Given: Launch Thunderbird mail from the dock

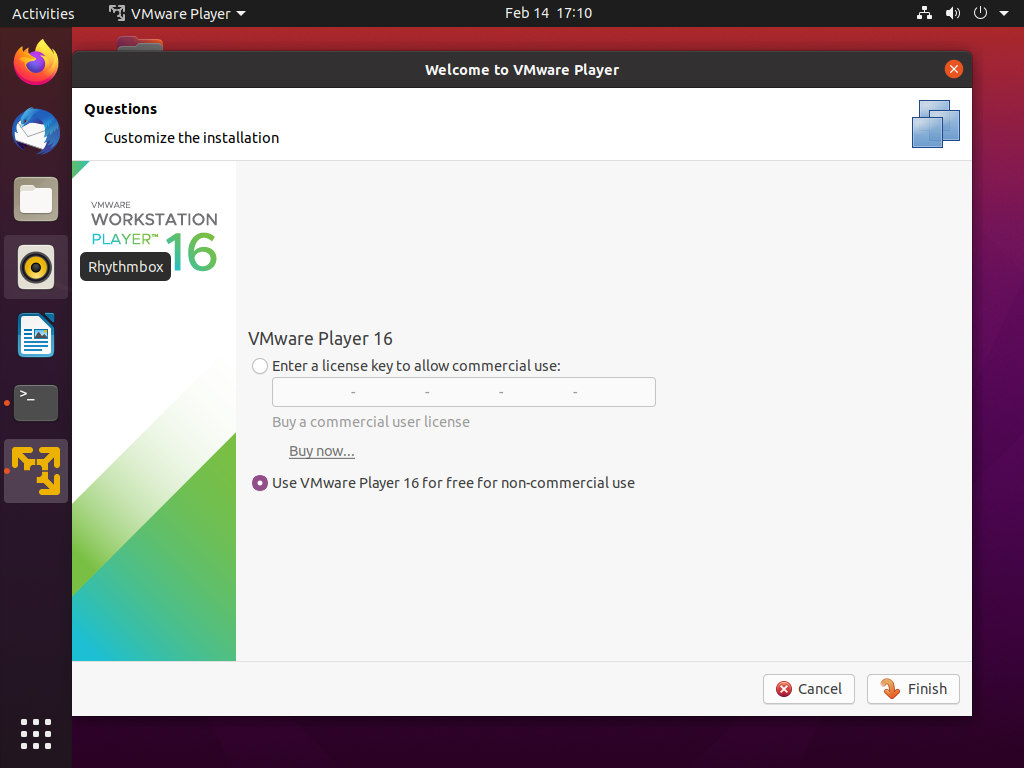Looking at the screenshot, I should [36, 131].
